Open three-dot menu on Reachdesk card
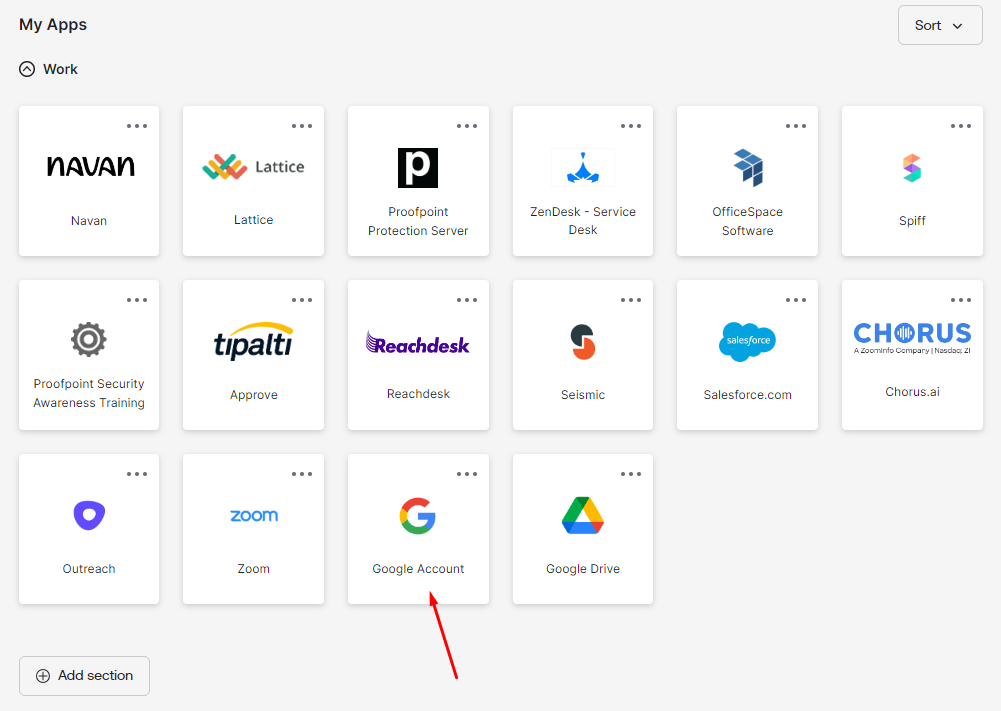 click(467, 300)
